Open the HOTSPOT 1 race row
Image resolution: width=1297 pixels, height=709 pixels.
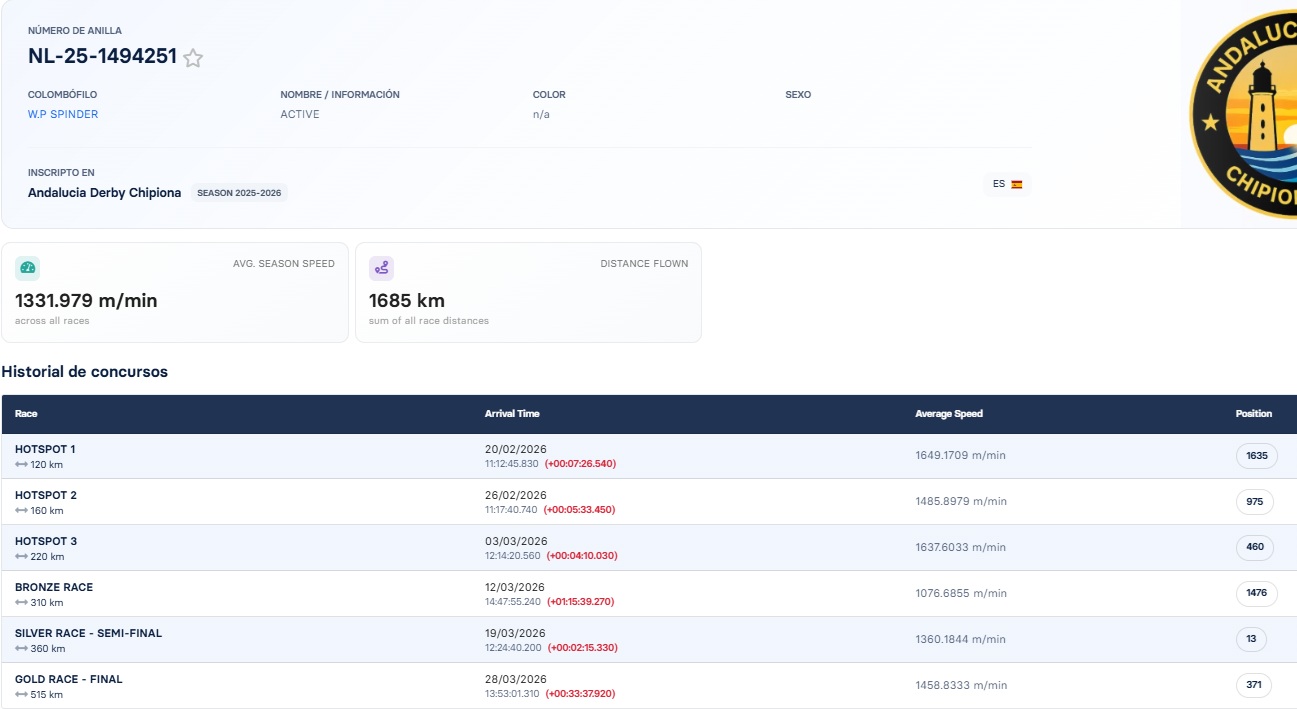click(649, 456)
